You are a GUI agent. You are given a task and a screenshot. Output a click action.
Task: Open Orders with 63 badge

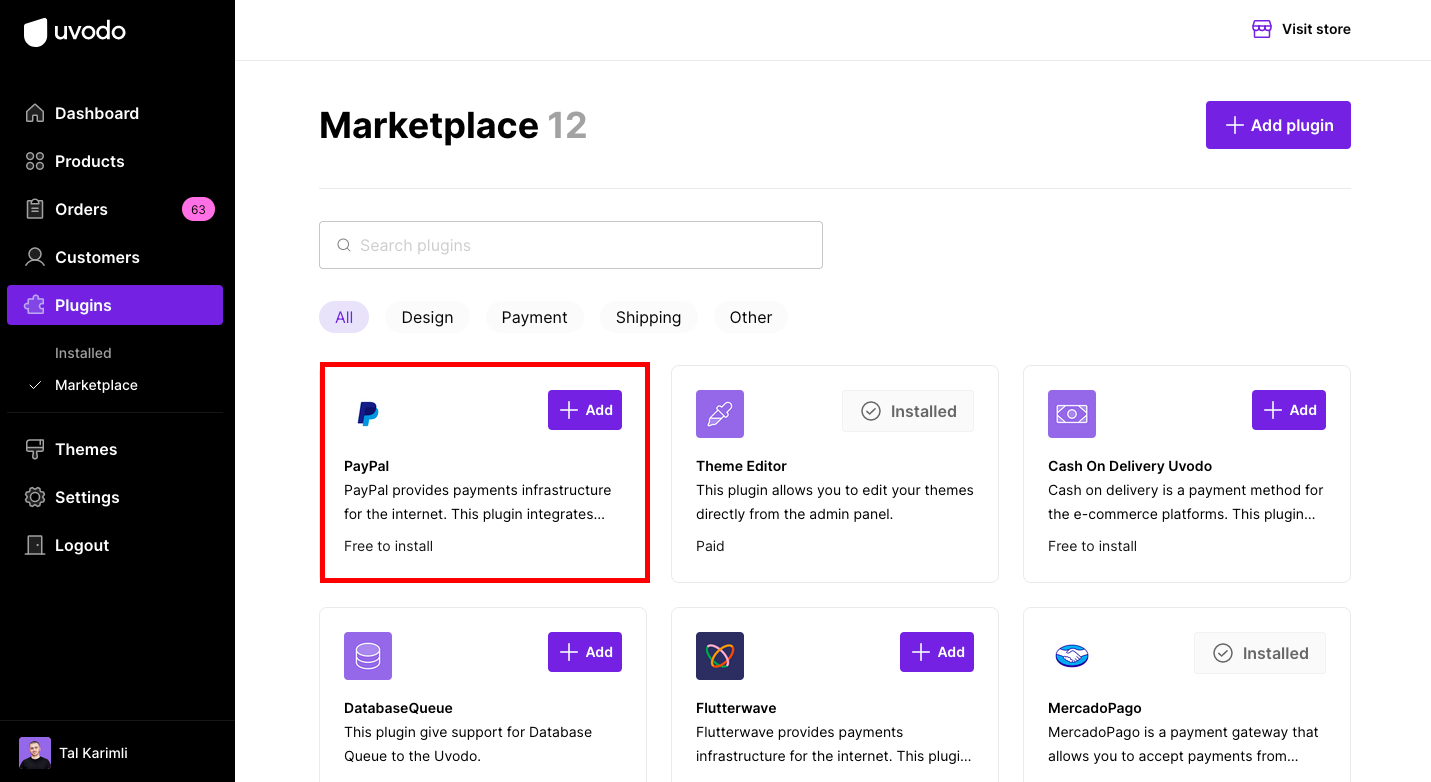81,209
